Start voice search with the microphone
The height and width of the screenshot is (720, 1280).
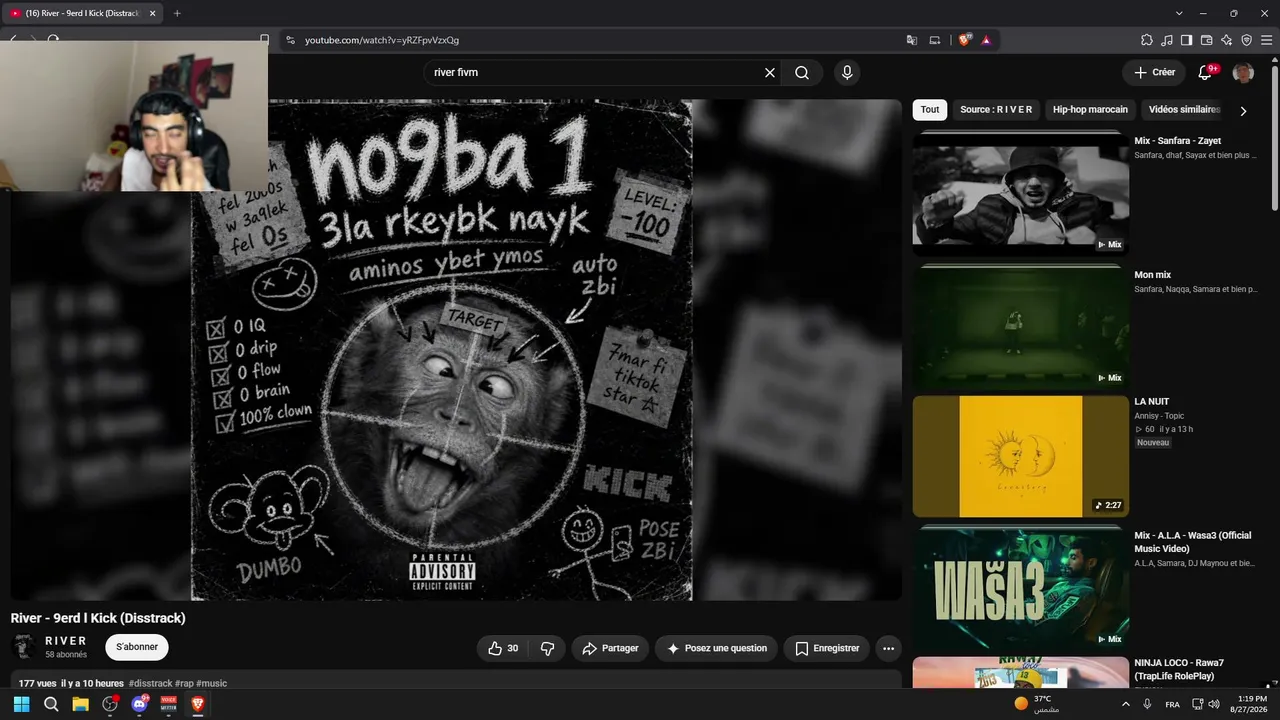click(847, 73)
